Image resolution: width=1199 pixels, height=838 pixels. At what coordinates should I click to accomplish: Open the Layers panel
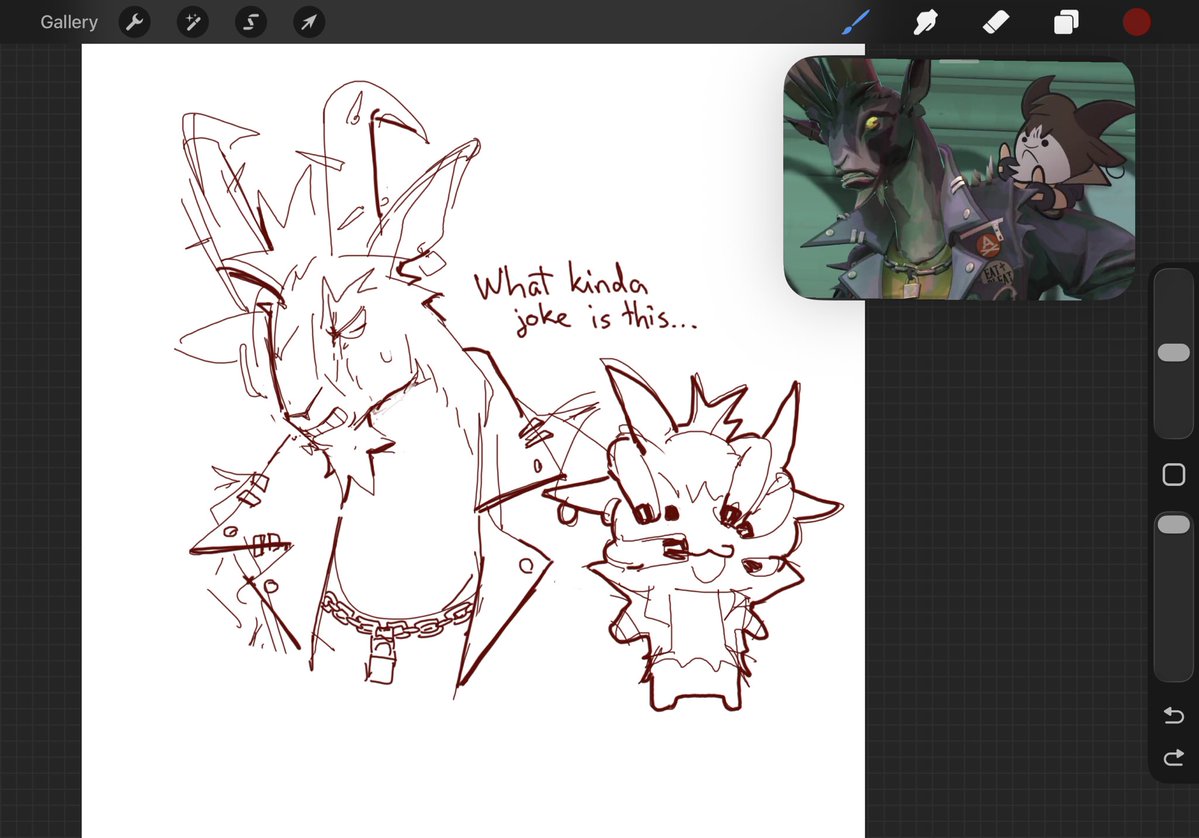coord(1066,22)
